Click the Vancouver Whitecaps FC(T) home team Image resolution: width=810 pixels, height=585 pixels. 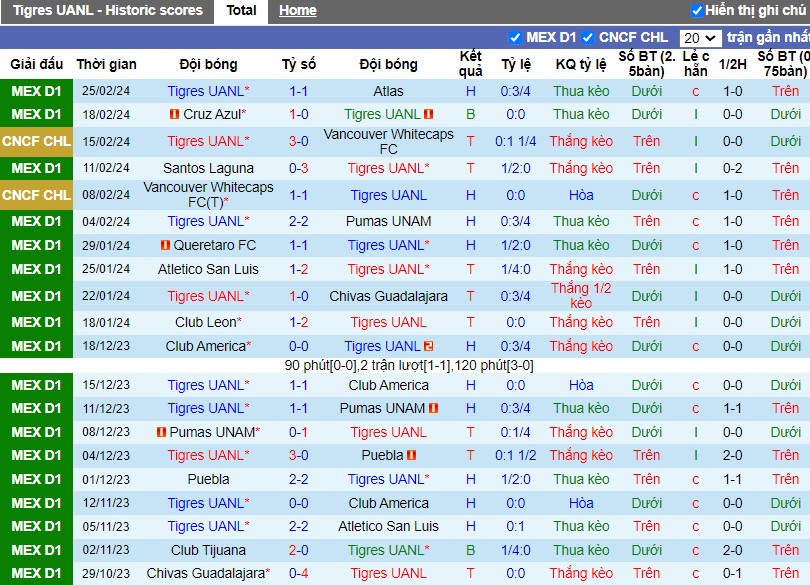(208, 195)
